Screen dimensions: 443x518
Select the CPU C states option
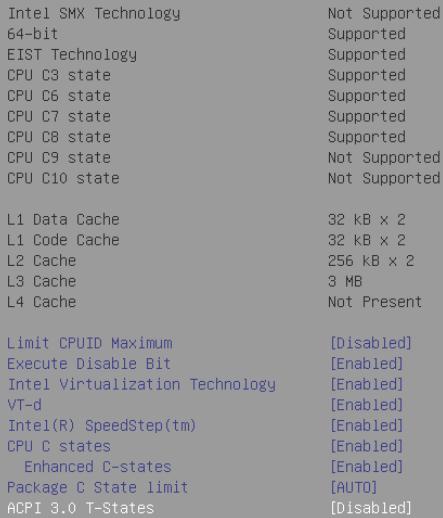[x=59, y=446]
